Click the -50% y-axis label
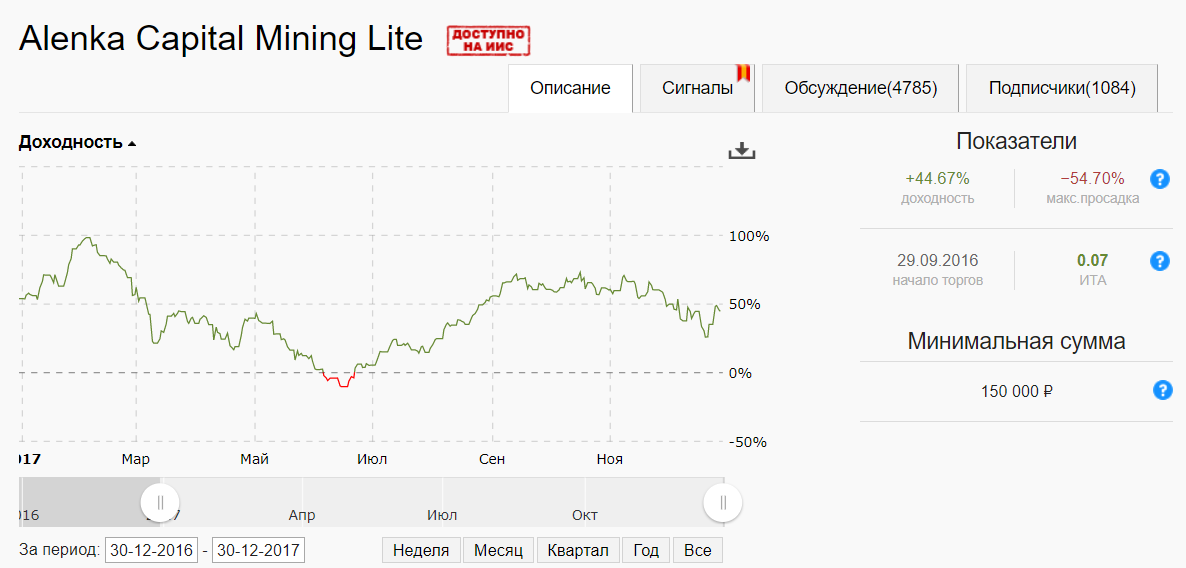Screen dimensions: 1186x568 coord(749,442)
